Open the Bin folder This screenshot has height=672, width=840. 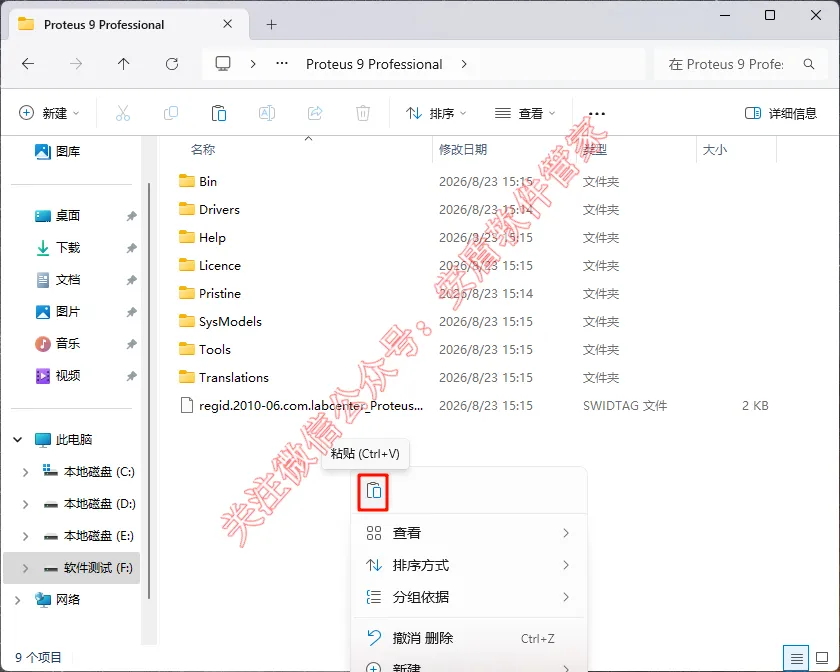click(x=208, y=182)
